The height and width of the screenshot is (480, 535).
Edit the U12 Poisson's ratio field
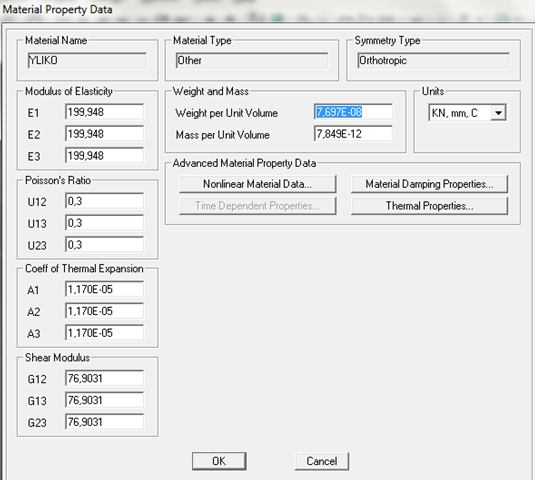(104, 201)
